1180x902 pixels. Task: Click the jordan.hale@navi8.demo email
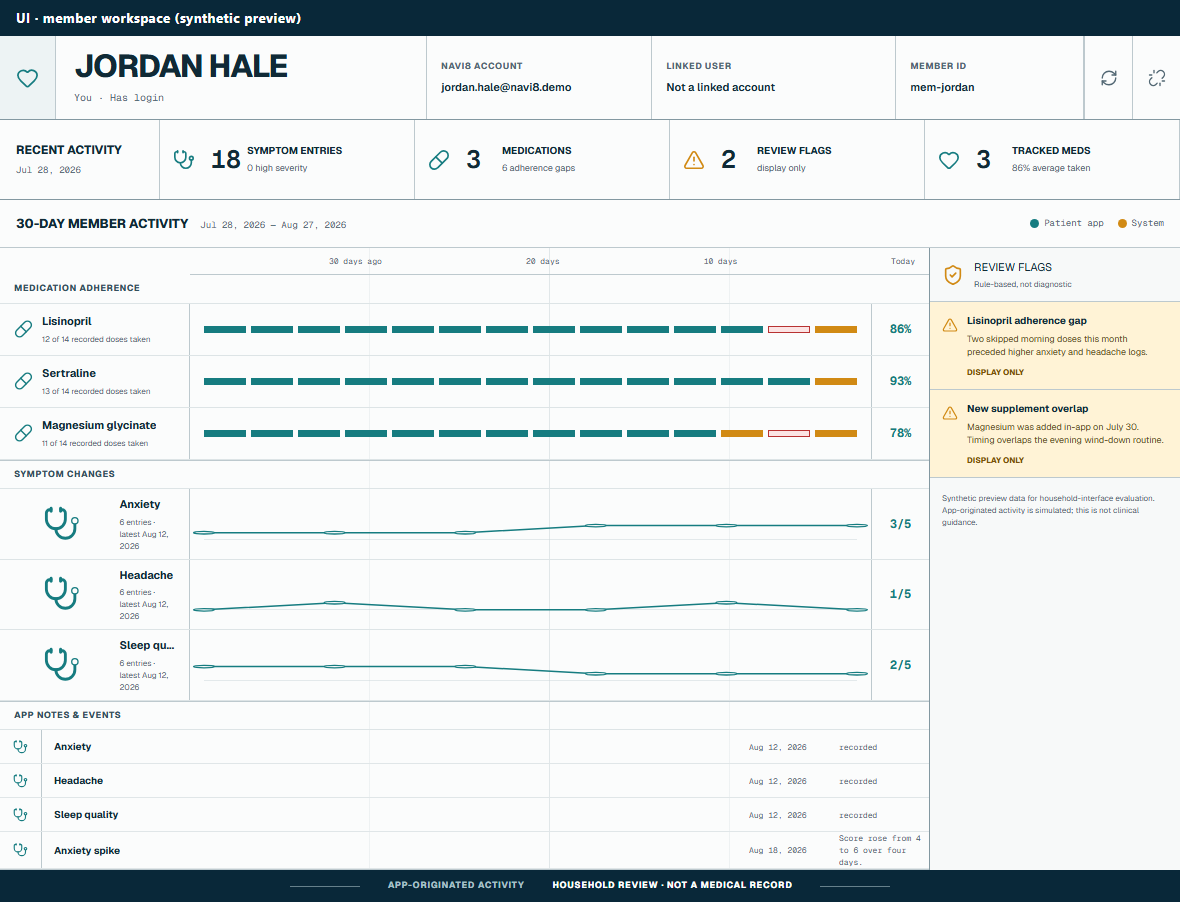(506, 87)
